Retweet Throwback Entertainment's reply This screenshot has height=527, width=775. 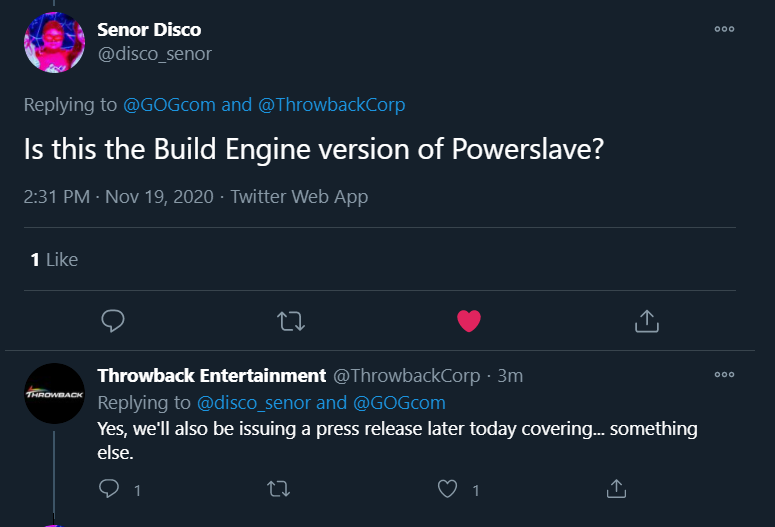[278, 489]
